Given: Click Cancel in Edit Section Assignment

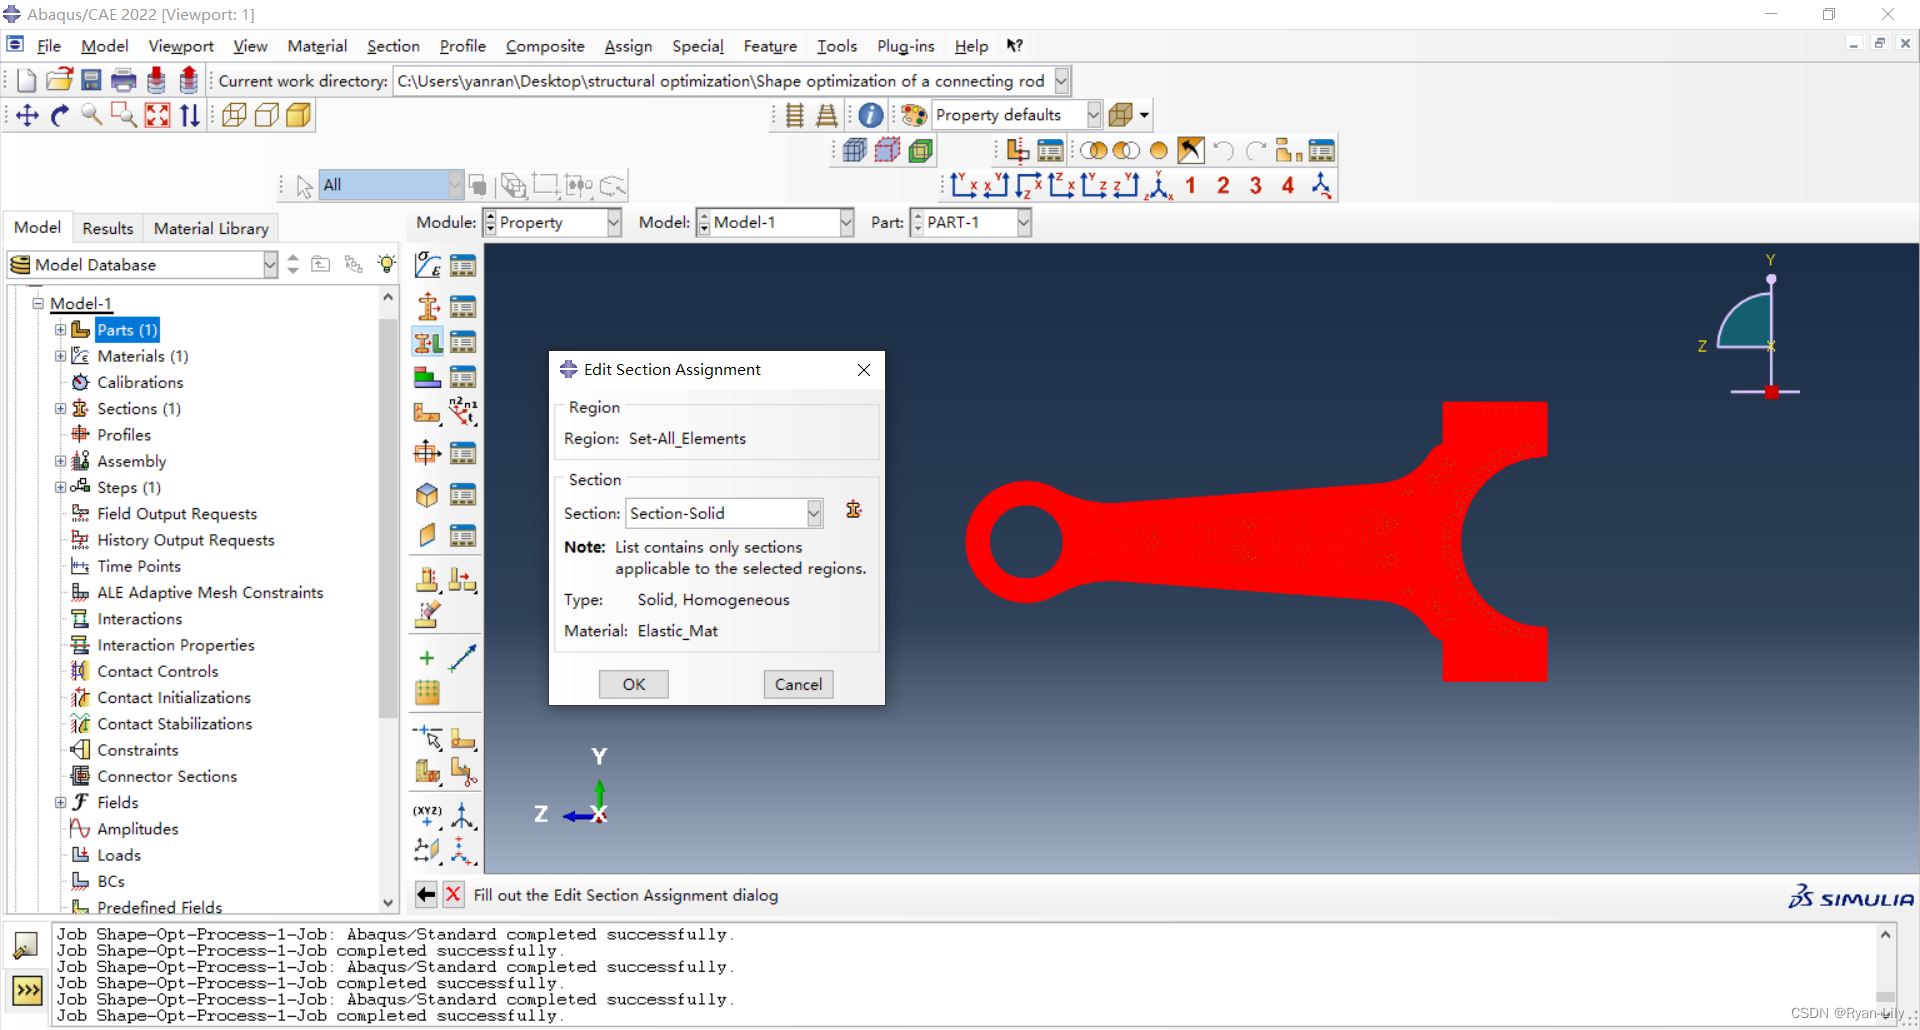Looking at the screenshot, I should pos(798,684).
